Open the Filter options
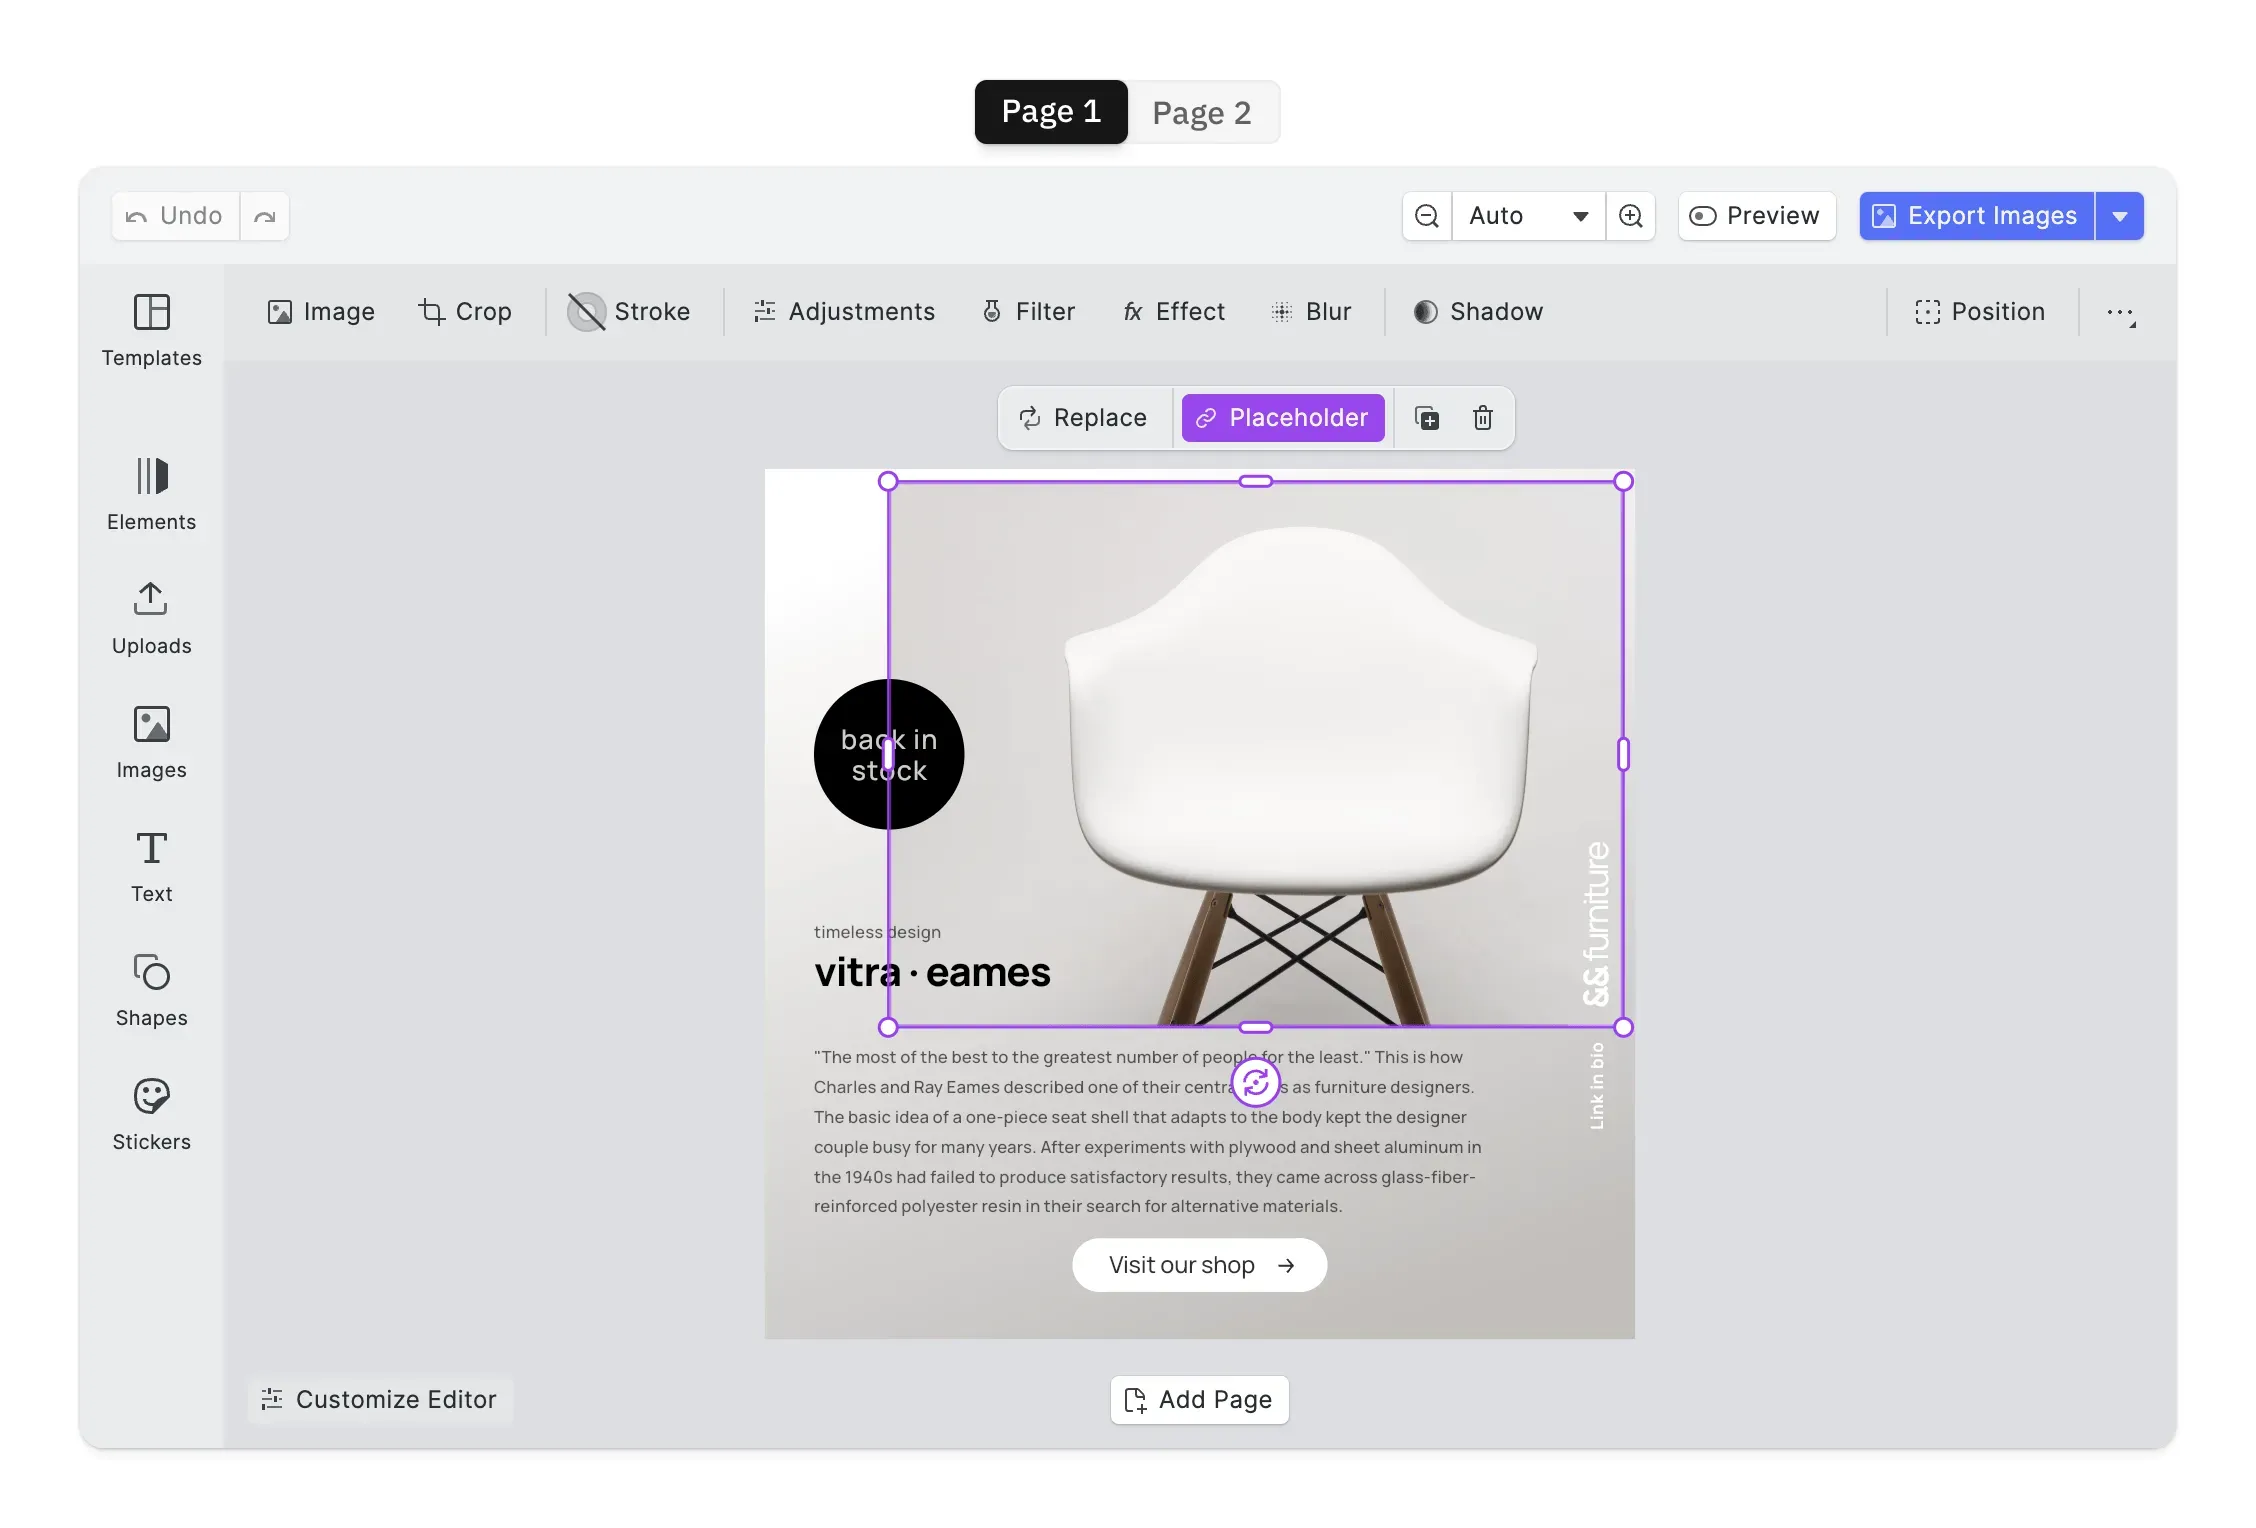This screenshot has width=2256, height=1528. click(1029, 312)
